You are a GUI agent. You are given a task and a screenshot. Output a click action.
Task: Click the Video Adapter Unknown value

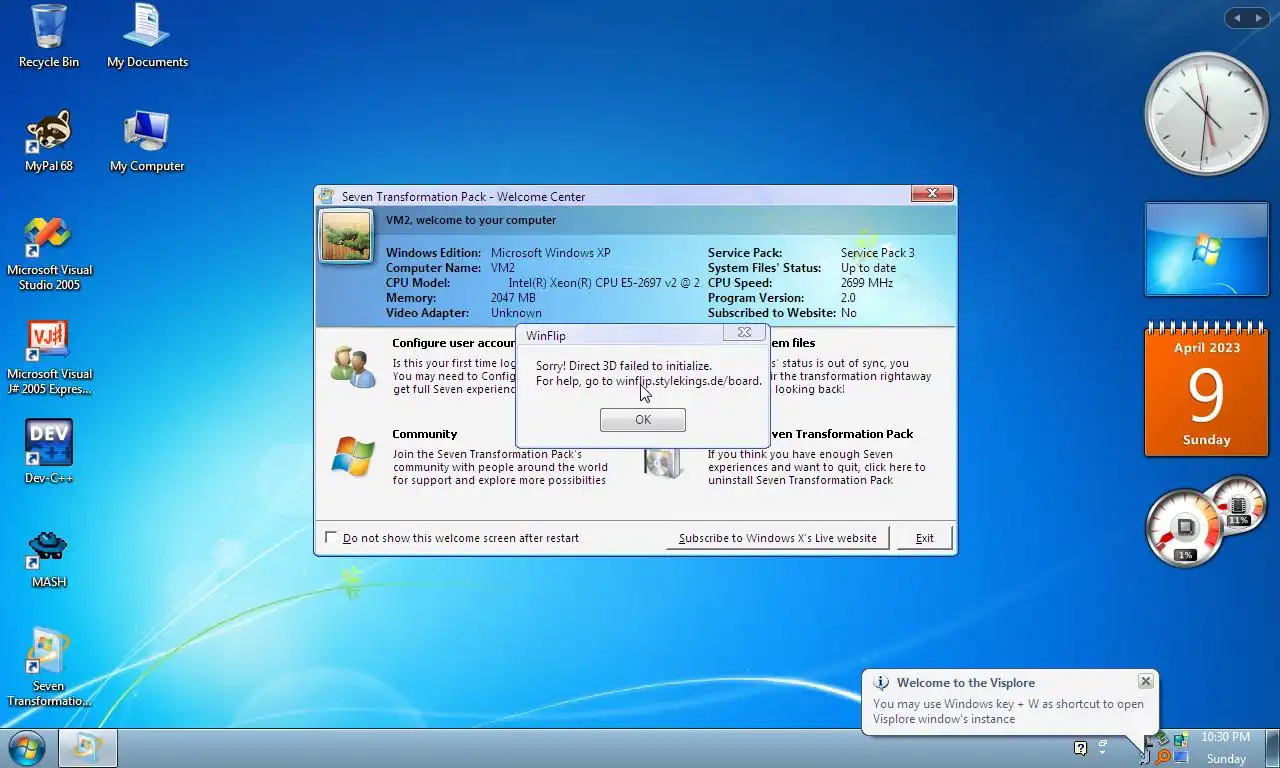[x=516, y=313]
